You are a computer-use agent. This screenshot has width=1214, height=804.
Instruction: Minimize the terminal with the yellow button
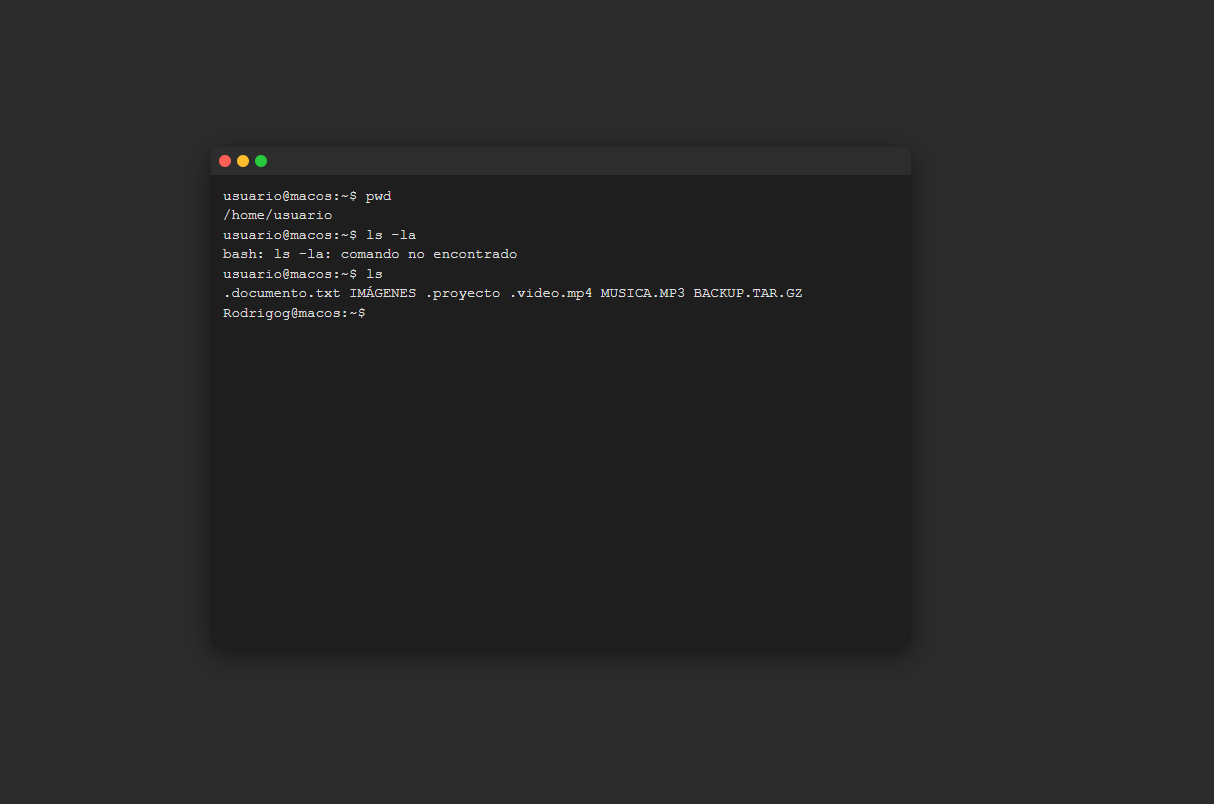tap(243, 161)
